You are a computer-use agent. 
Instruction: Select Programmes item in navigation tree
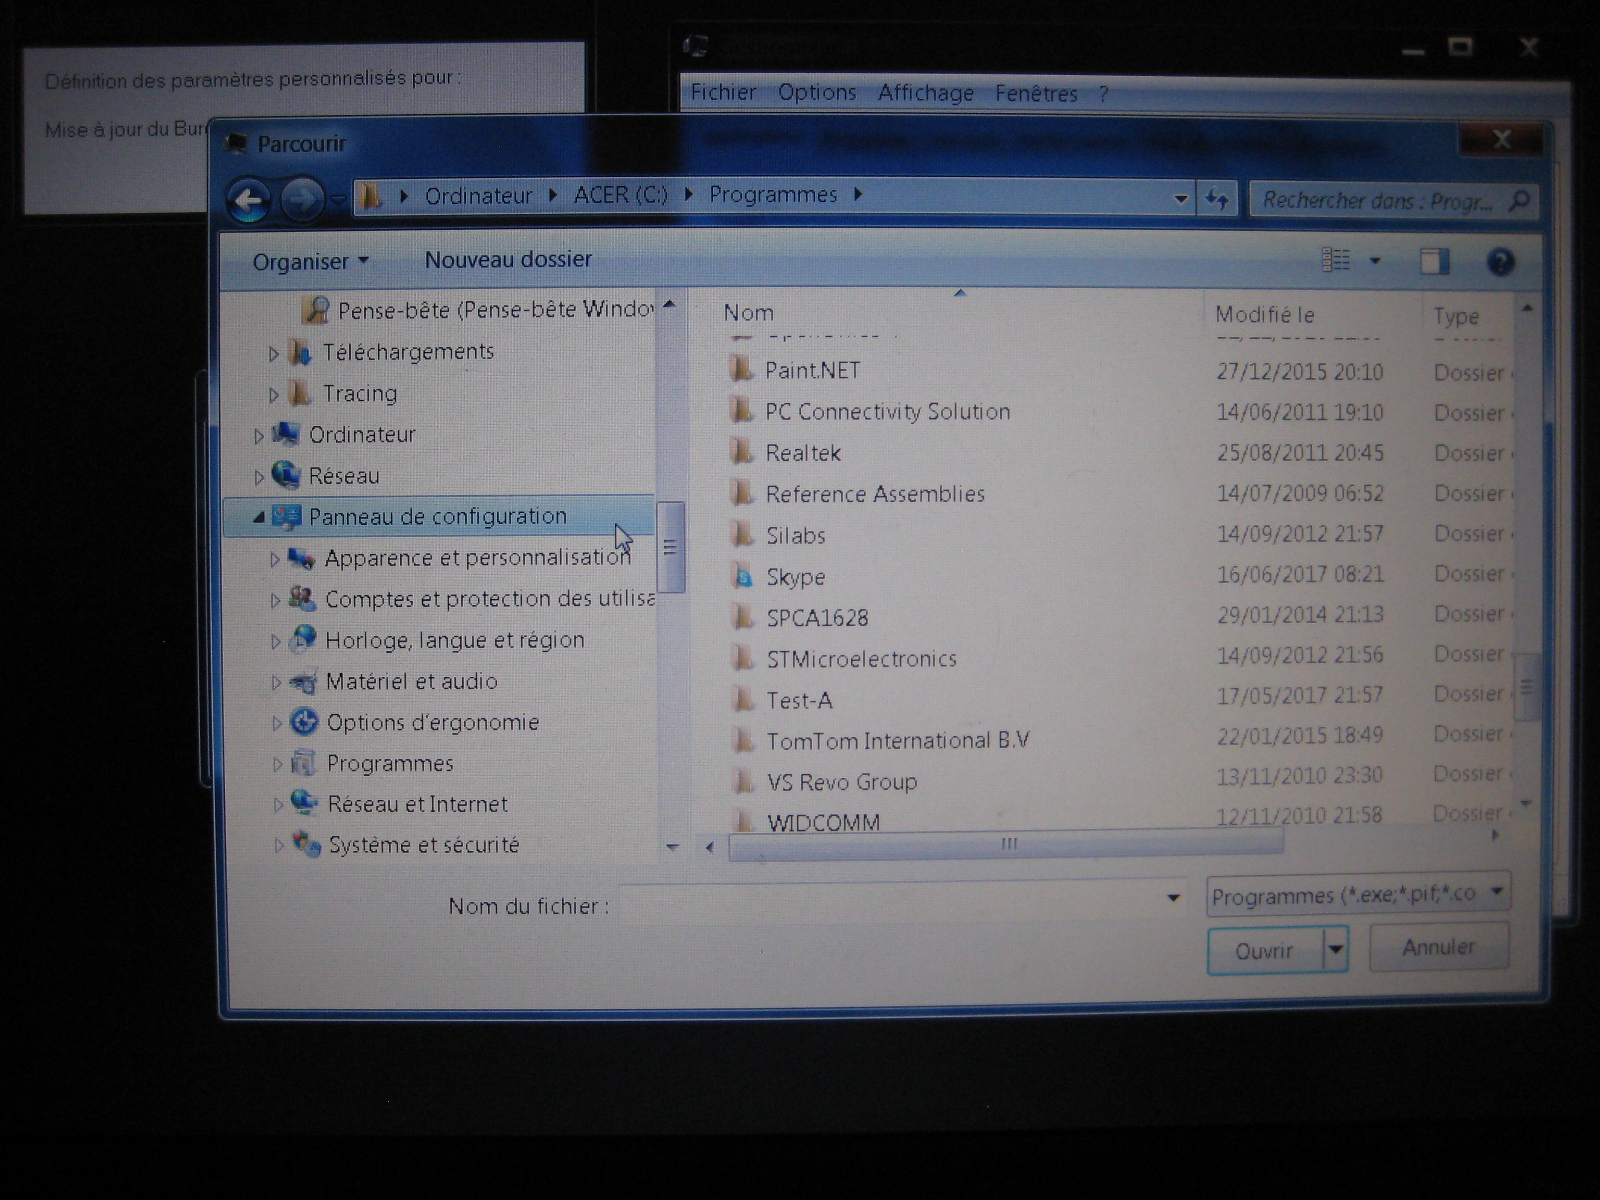coord(390,763)
